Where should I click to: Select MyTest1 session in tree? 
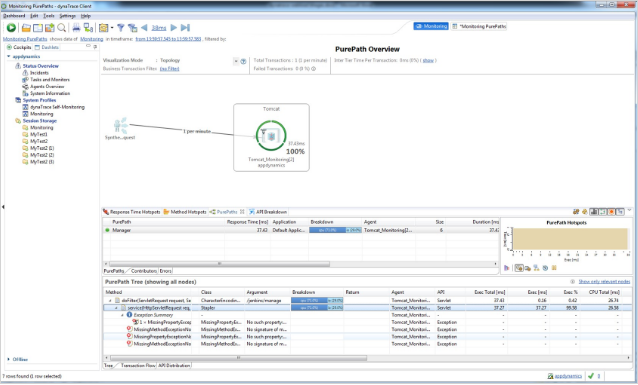click(39, 134)
